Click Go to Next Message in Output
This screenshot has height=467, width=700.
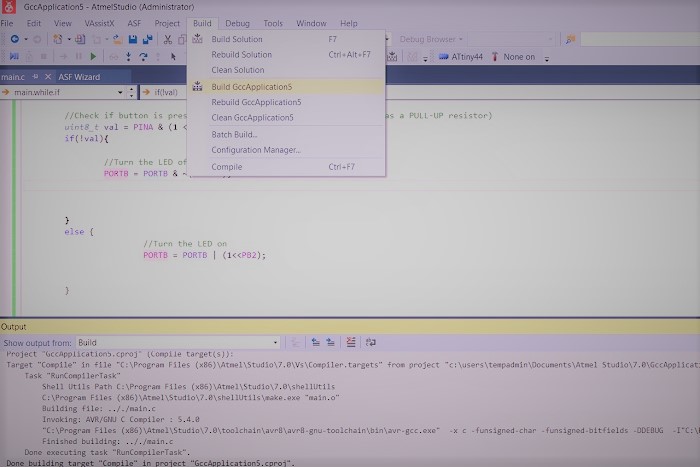click(330, 342)
